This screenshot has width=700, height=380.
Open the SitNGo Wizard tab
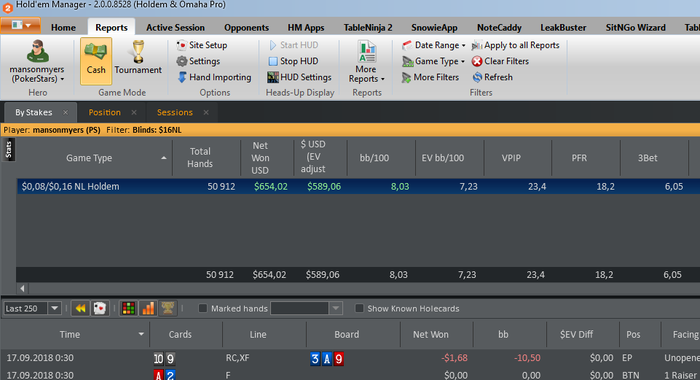click(636, 28)
